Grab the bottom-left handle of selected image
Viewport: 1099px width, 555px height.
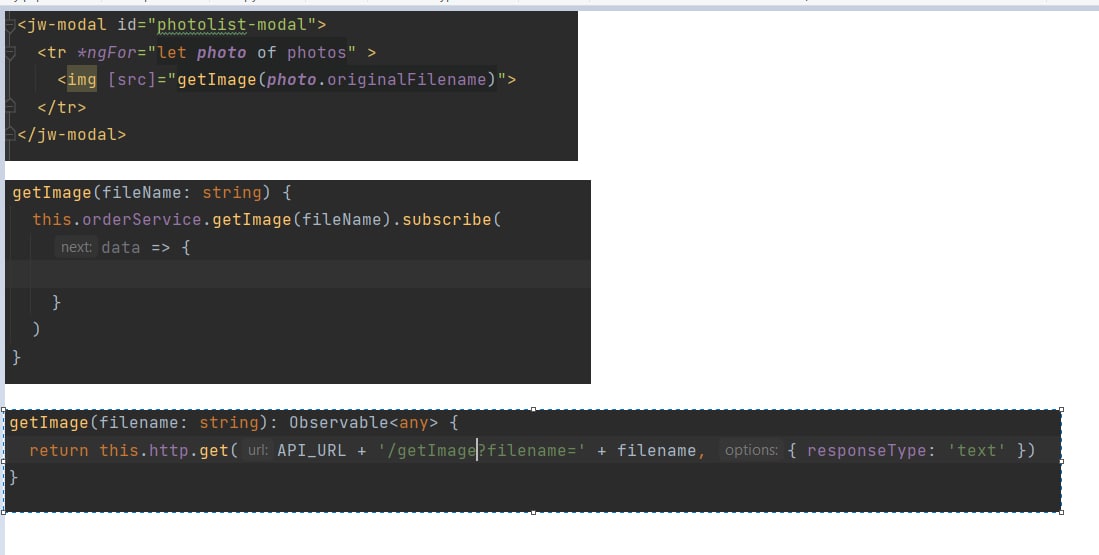point(4,512)
